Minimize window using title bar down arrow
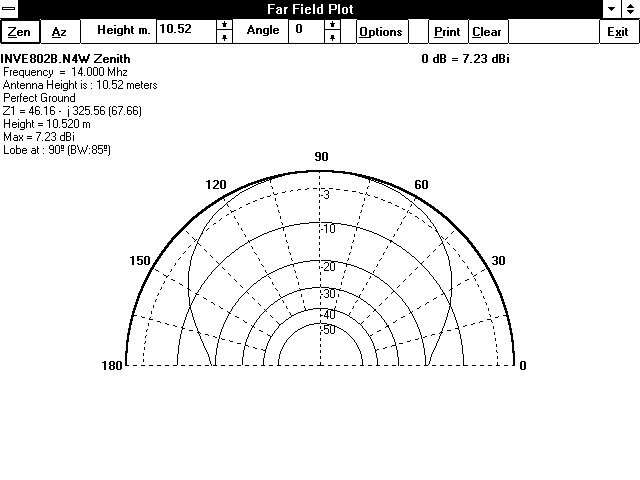The width and height of the screenshot is (640, 480). click(x=611, y=9)
